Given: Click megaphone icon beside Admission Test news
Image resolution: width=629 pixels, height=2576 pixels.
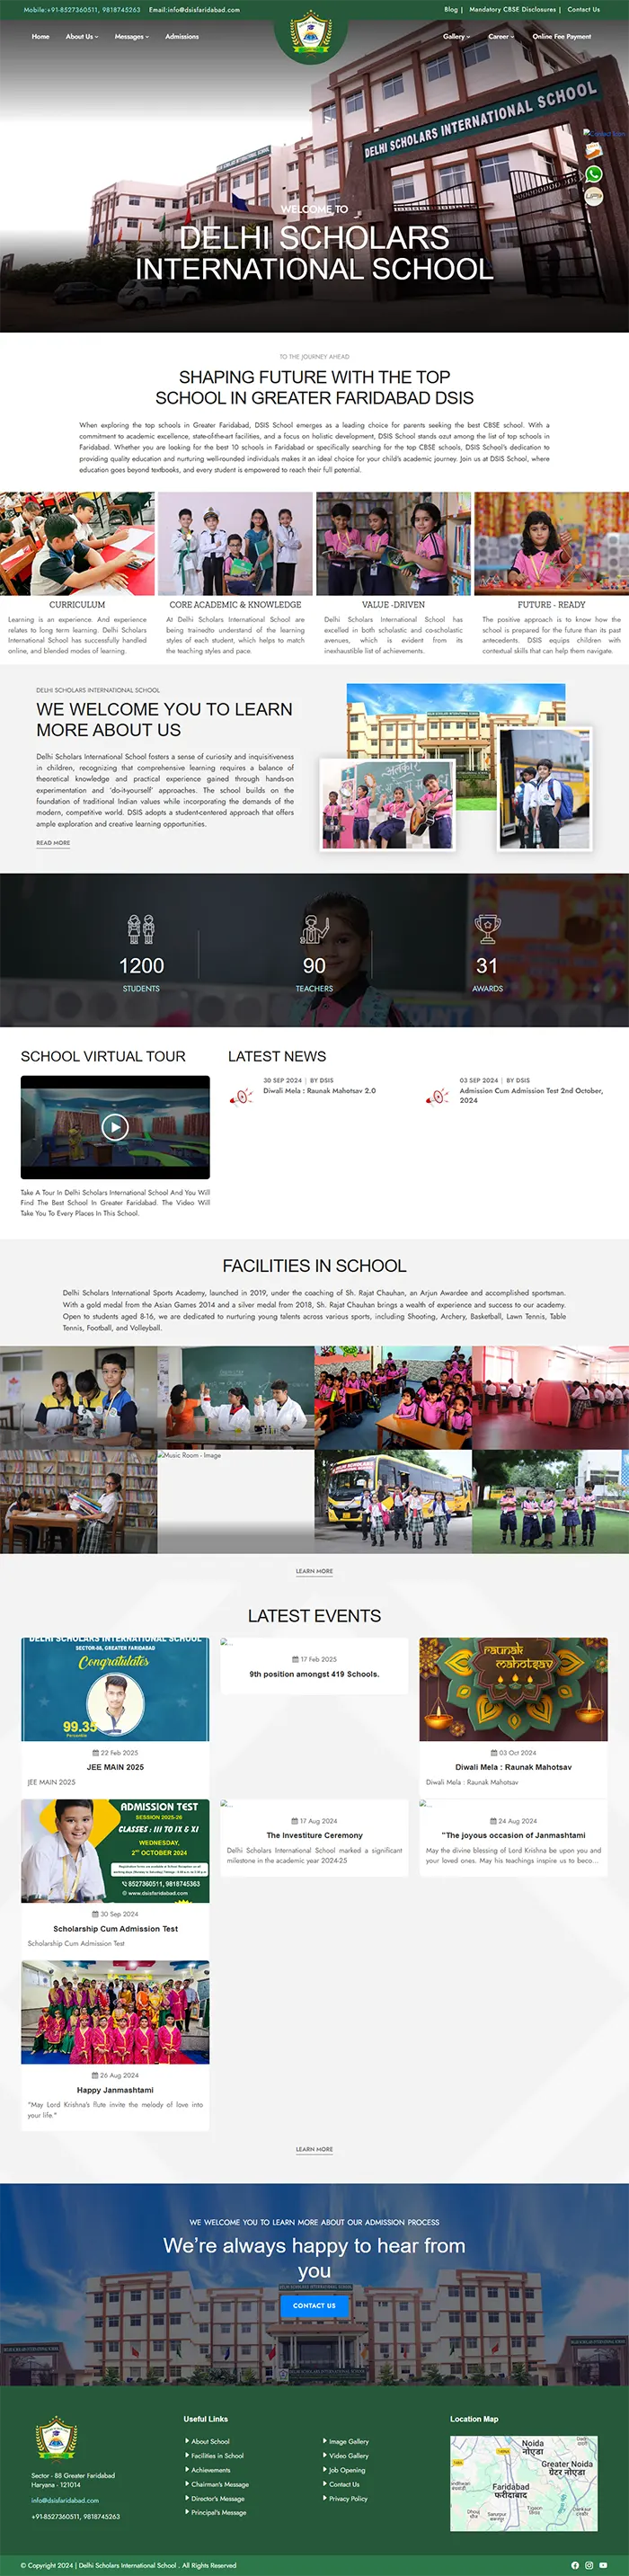Looking at the screenshot, I should (x=437, y=1097).
